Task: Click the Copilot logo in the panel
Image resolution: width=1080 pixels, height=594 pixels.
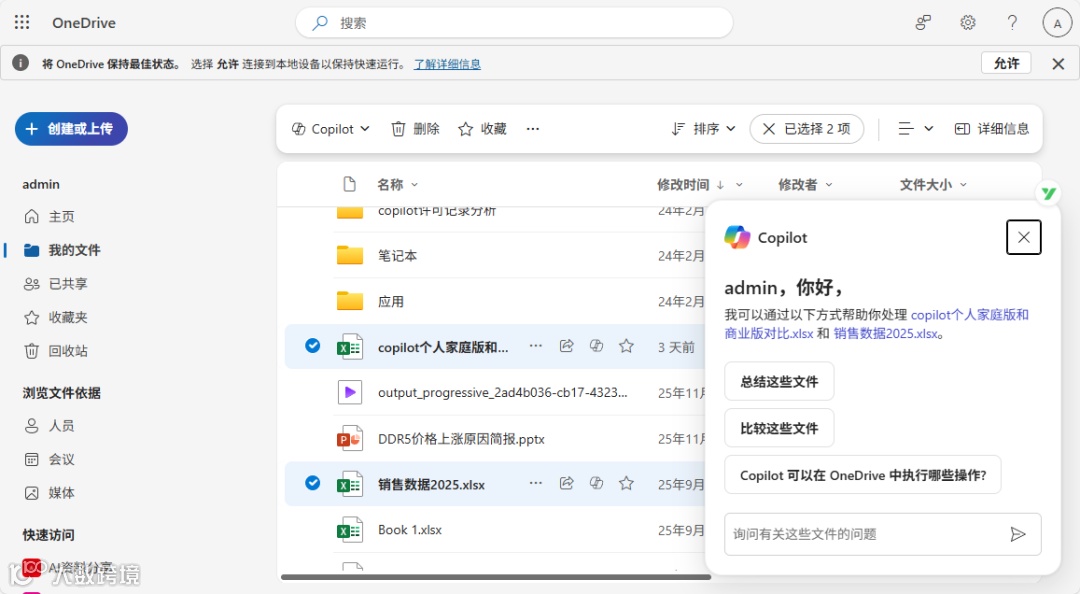Action: [x=737, y=237]
